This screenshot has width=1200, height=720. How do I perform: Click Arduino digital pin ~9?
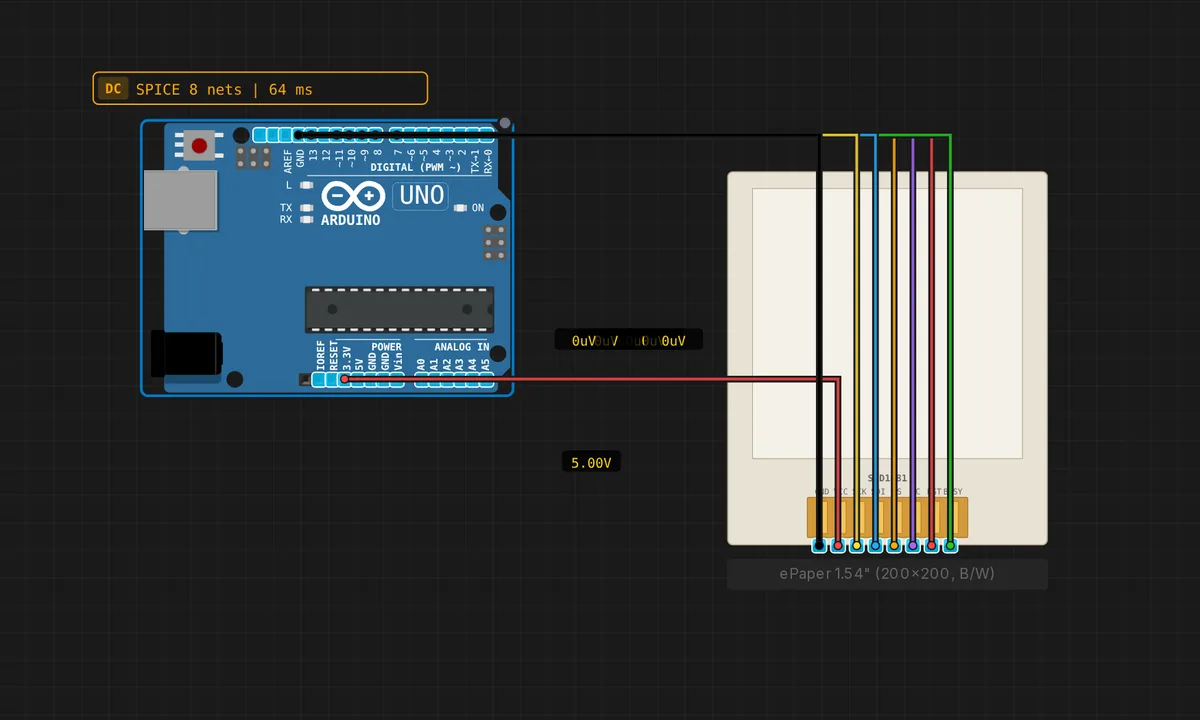tap(363, 135)
